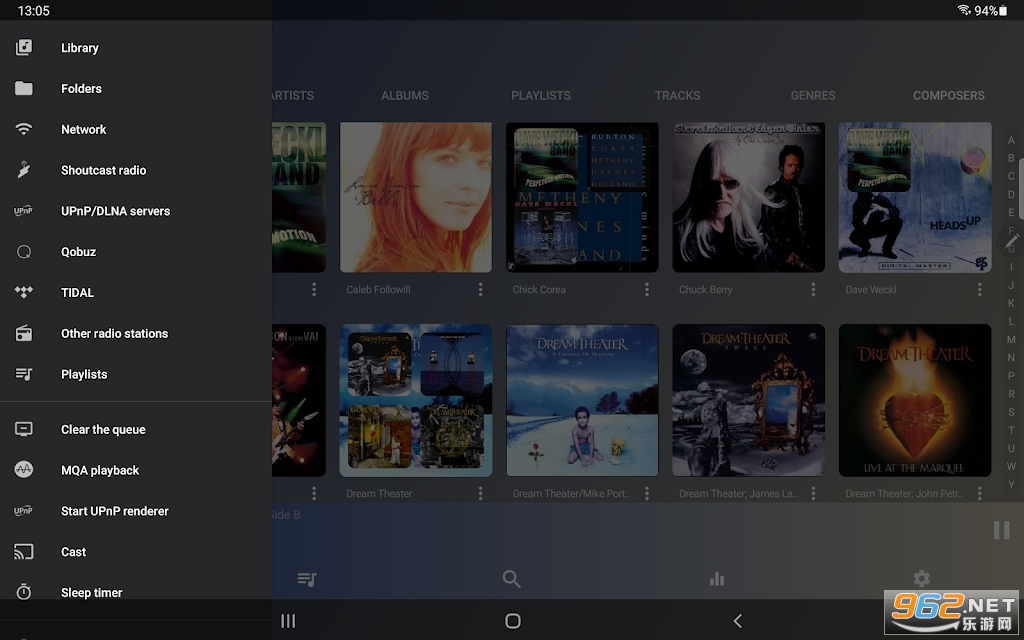Image resolution: width=1024 pixels, height=640 pixels.
Task: Open the Qobuz streaming service
Action: [x=78, y=252]
